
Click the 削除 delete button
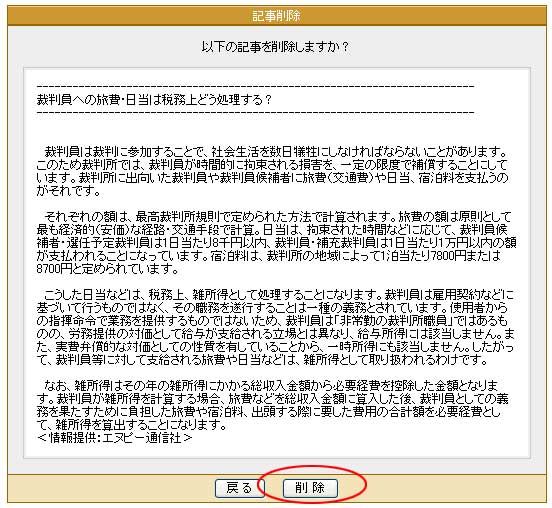[310, 488]
